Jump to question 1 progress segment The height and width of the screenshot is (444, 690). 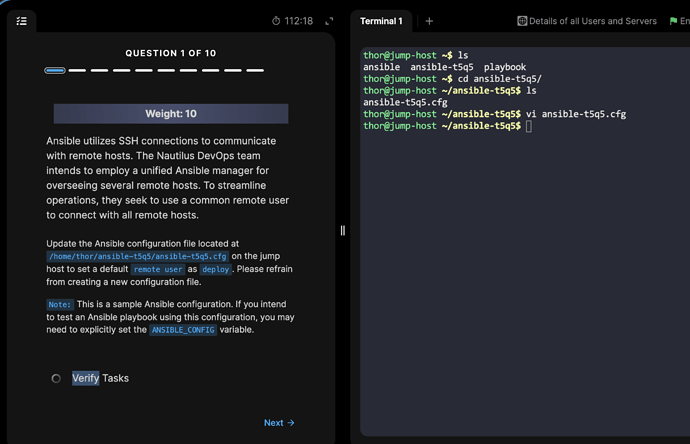pyautogui.click(x=55, y=70)
